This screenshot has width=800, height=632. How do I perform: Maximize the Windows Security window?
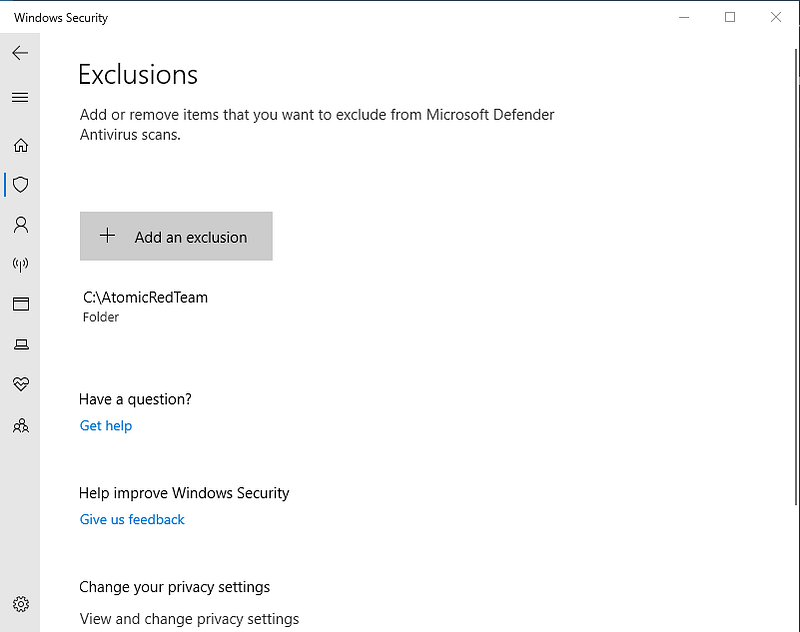click(730, 17)
